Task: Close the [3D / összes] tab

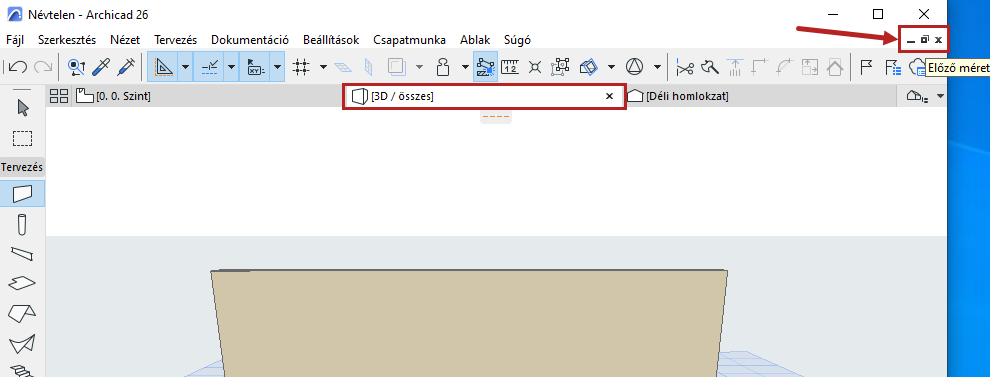Action: (x=609, y=97)
